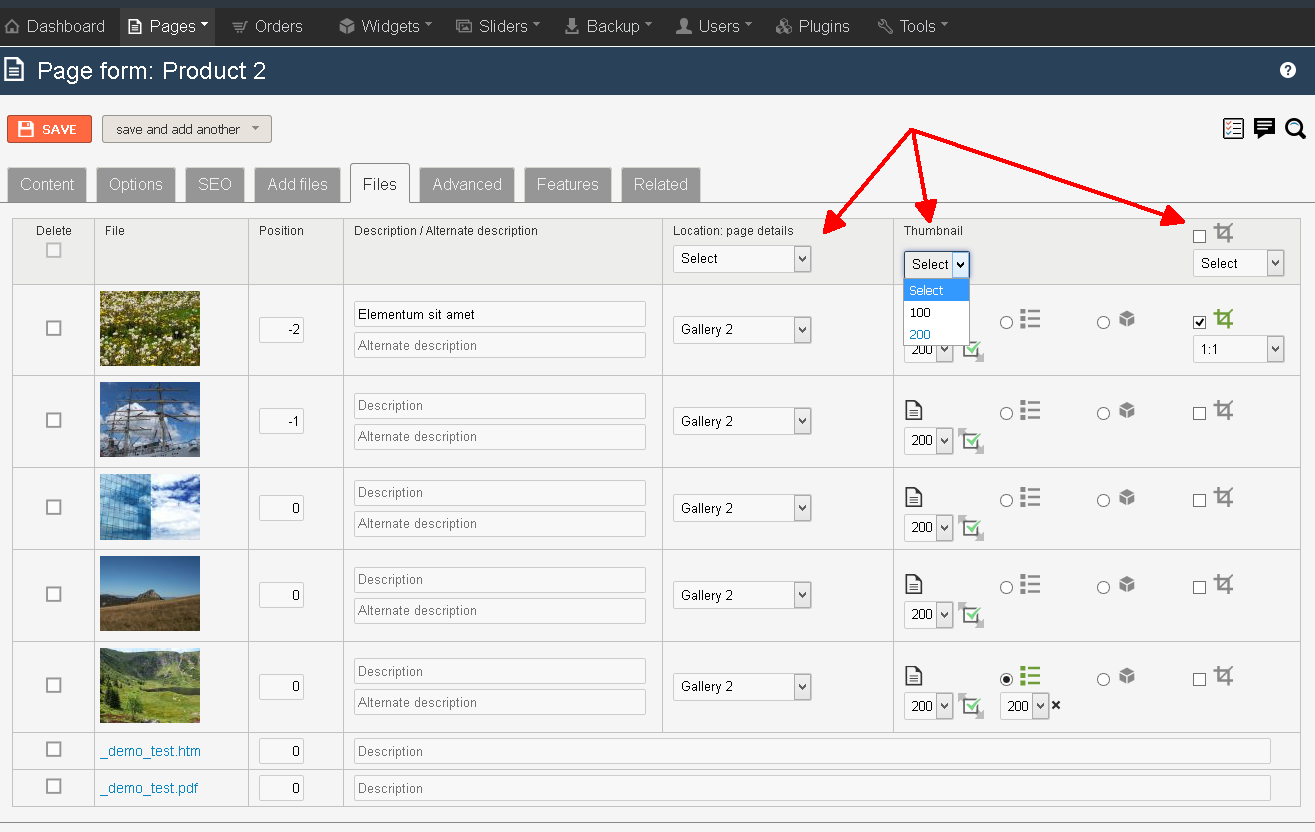The height and width of the screenshot is (832, 1315).
Task: Click the page details icon in the glass building row
Action: 913,496
